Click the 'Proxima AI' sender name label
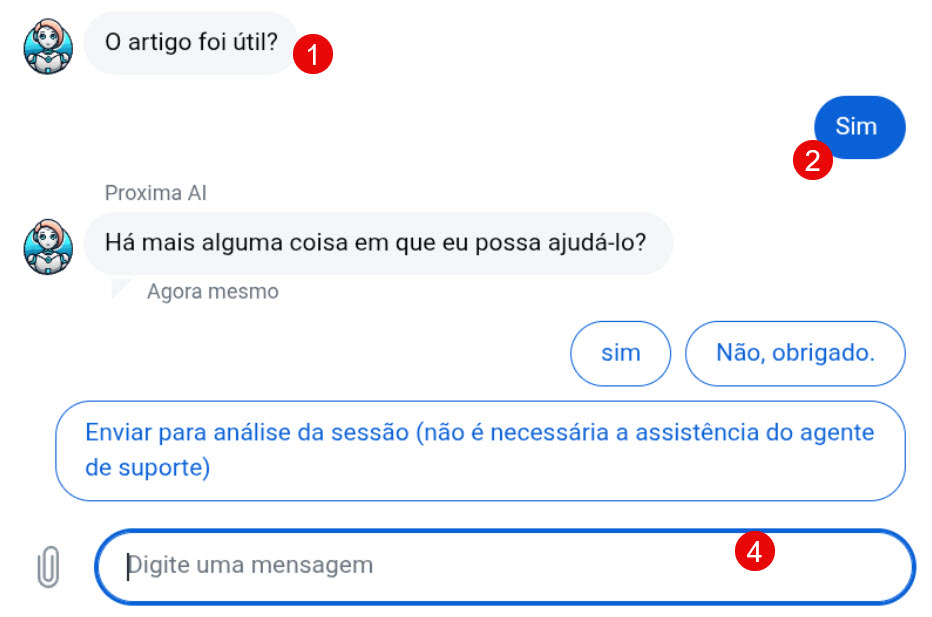 pos(155,192)
